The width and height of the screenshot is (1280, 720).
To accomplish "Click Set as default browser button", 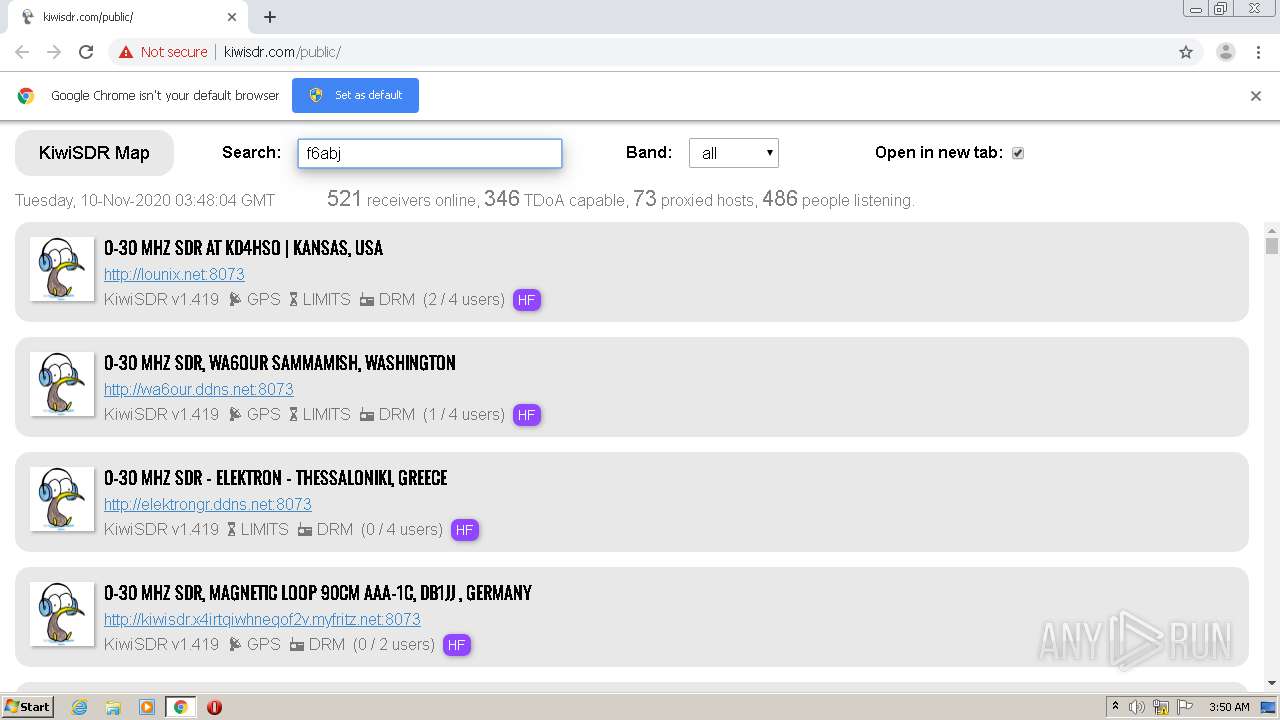I will (355, 95).
